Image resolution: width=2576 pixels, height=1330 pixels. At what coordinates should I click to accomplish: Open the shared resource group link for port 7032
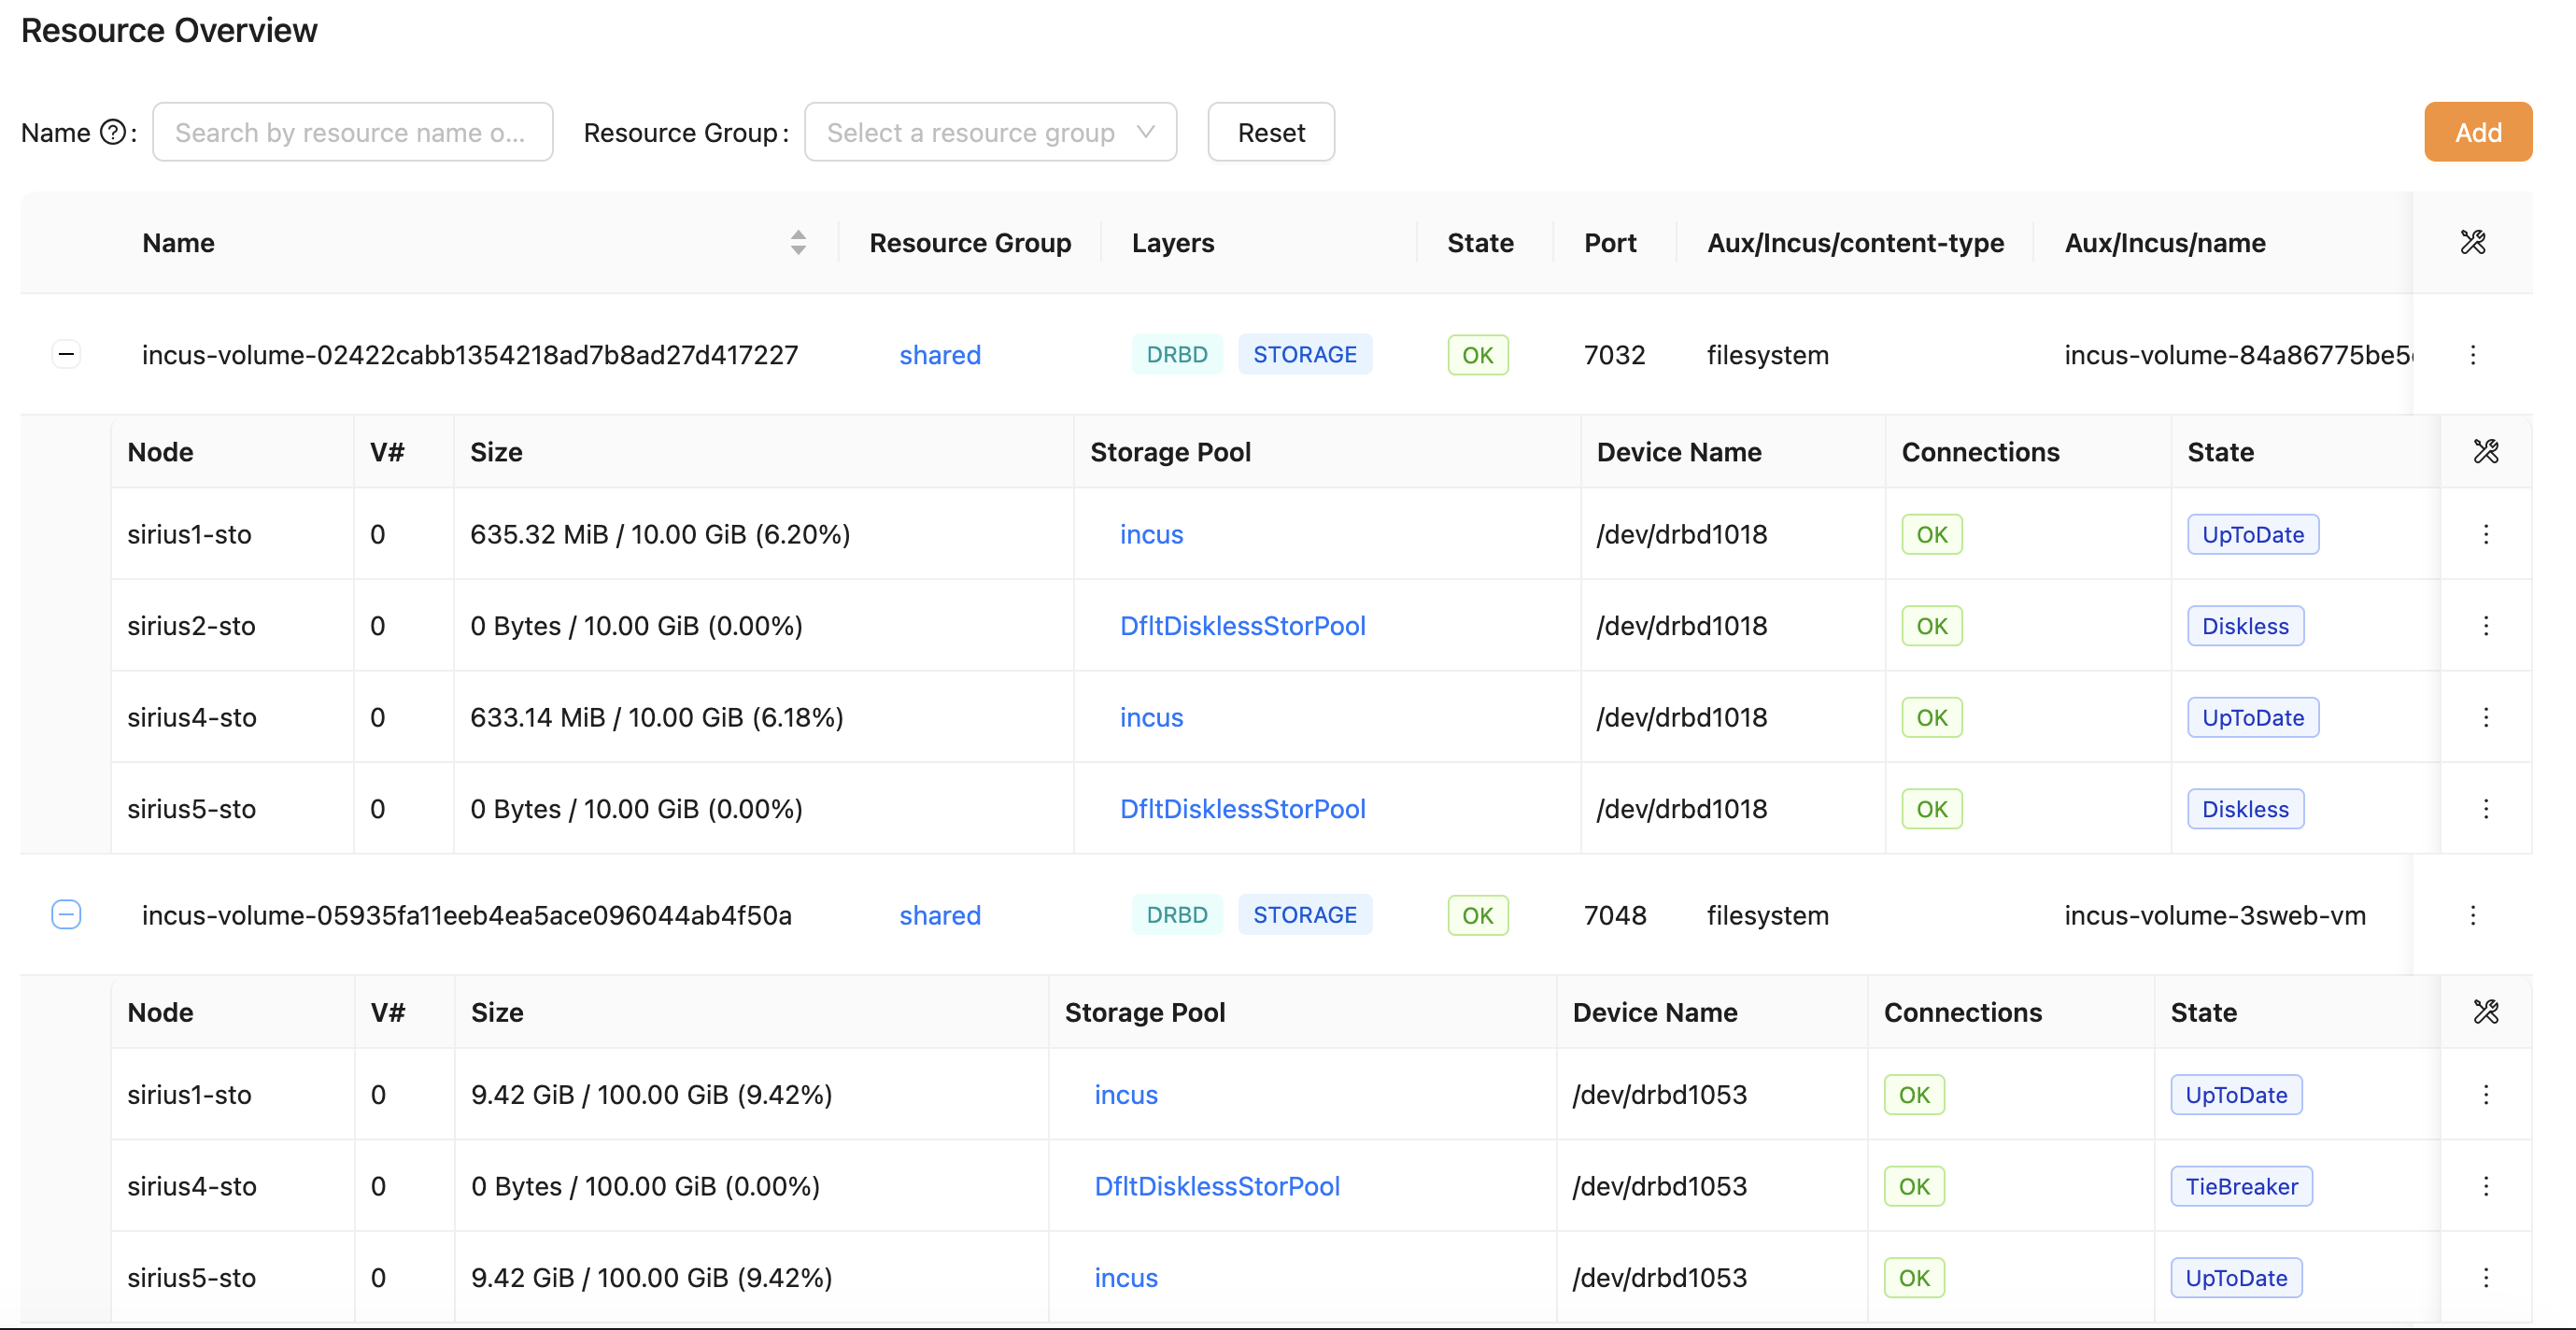coord(939,355)
